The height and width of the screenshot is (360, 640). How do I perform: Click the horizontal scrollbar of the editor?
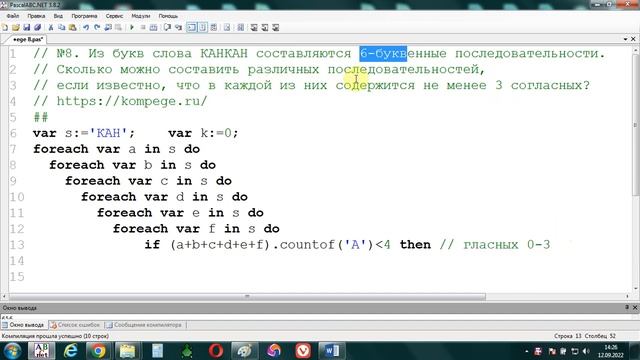click(x=247, y=297)
